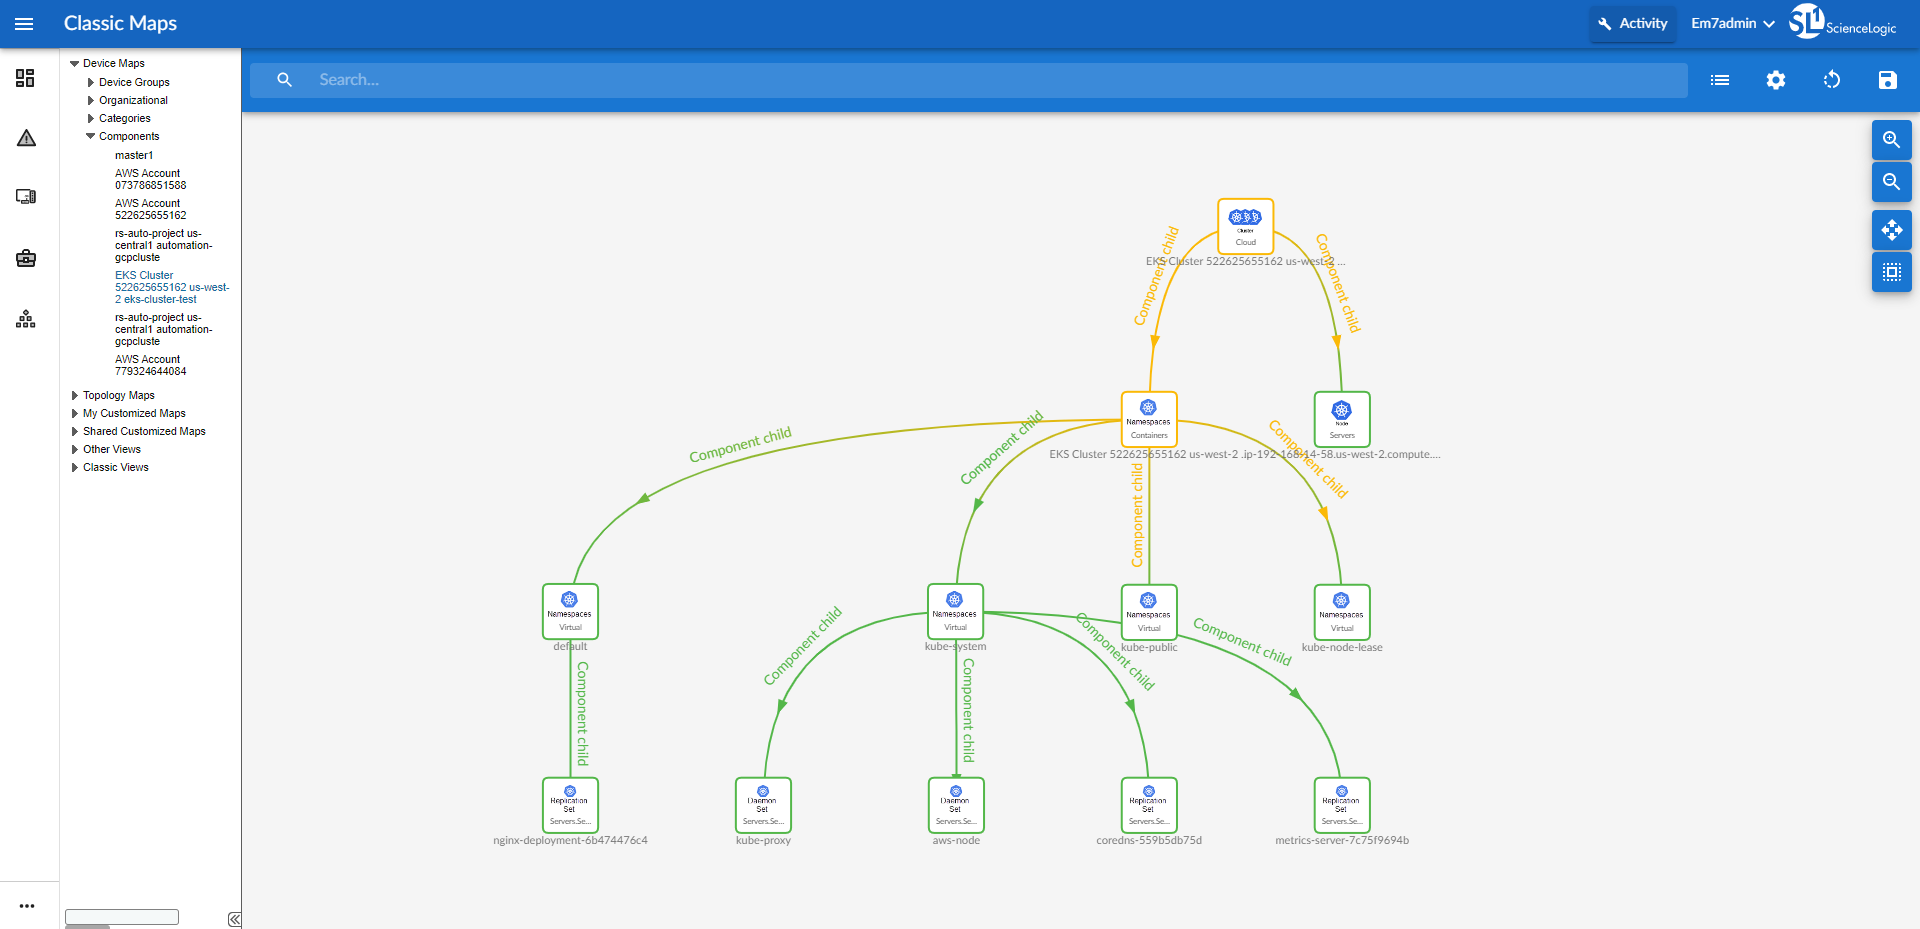Select master1 in the Components tree
Viewport: 1920px width, 929px height.
(x=134, y=156)
